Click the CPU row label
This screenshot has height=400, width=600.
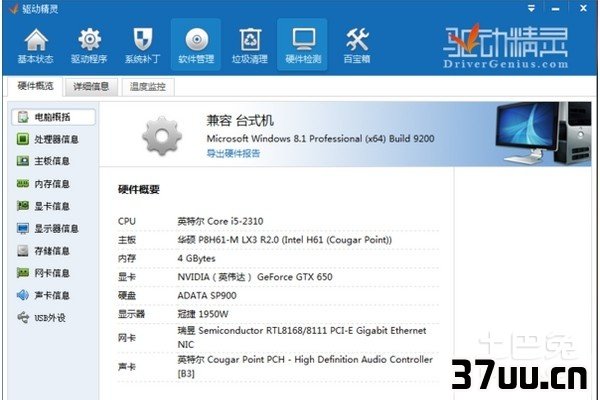point(127,221)
